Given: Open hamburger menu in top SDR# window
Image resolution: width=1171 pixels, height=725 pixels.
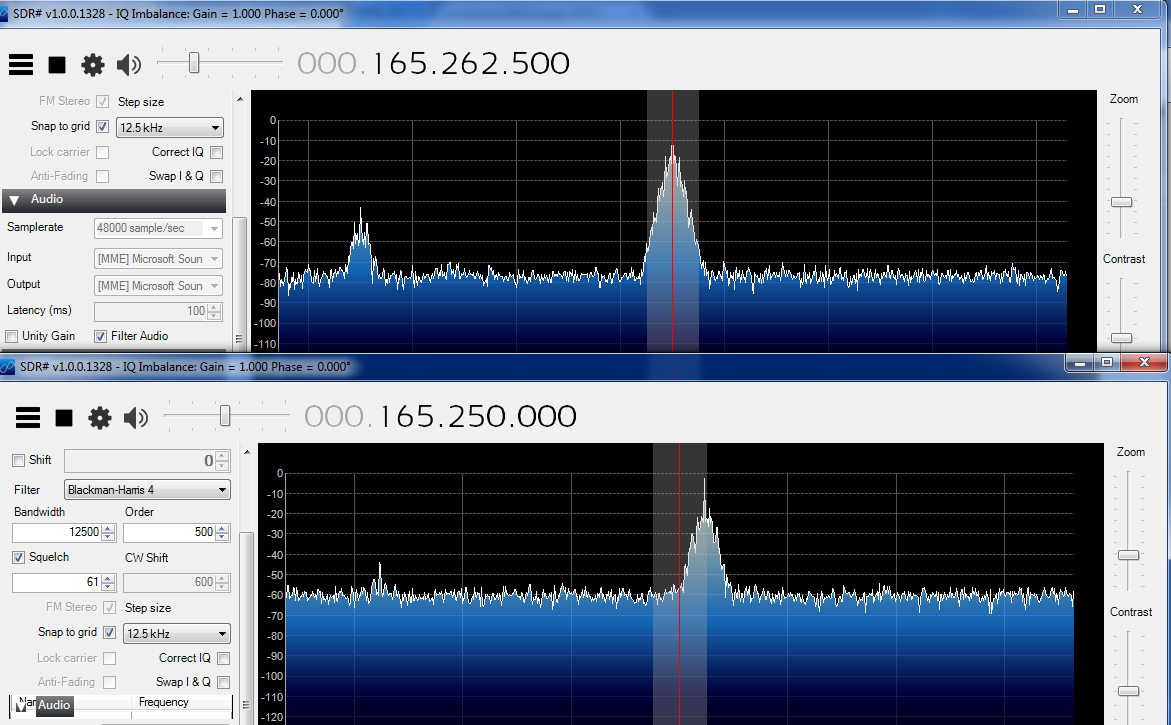Looking at the screenshot, I should [21, 65].
